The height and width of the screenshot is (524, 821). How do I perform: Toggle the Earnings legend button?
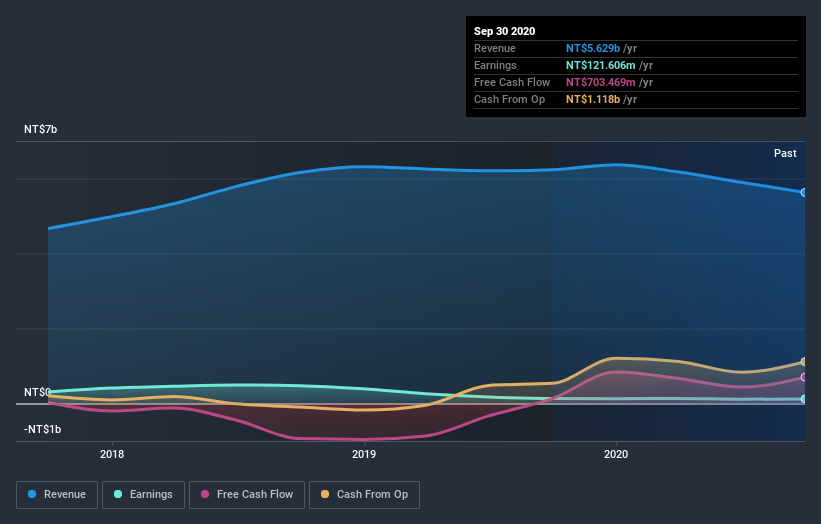(x=143, y=495)
